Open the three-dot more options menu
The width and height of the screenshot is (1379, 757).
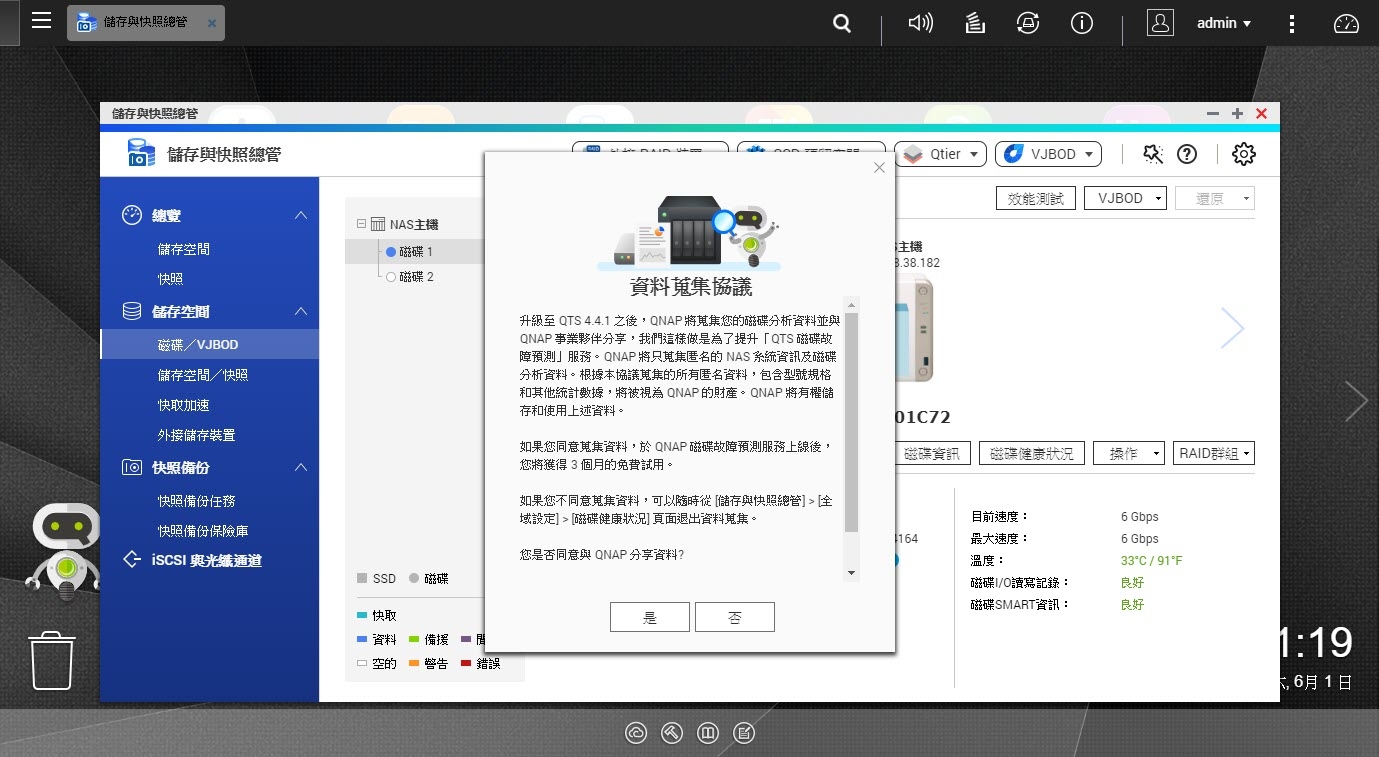[x=1293, y=23]
